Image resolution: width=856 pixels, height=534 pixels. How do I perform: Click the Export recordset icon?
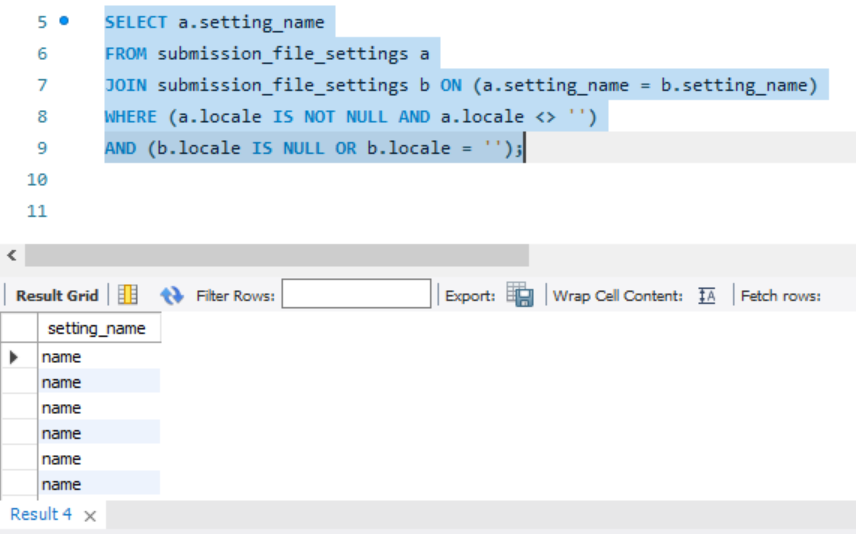(x=520, y=294)
